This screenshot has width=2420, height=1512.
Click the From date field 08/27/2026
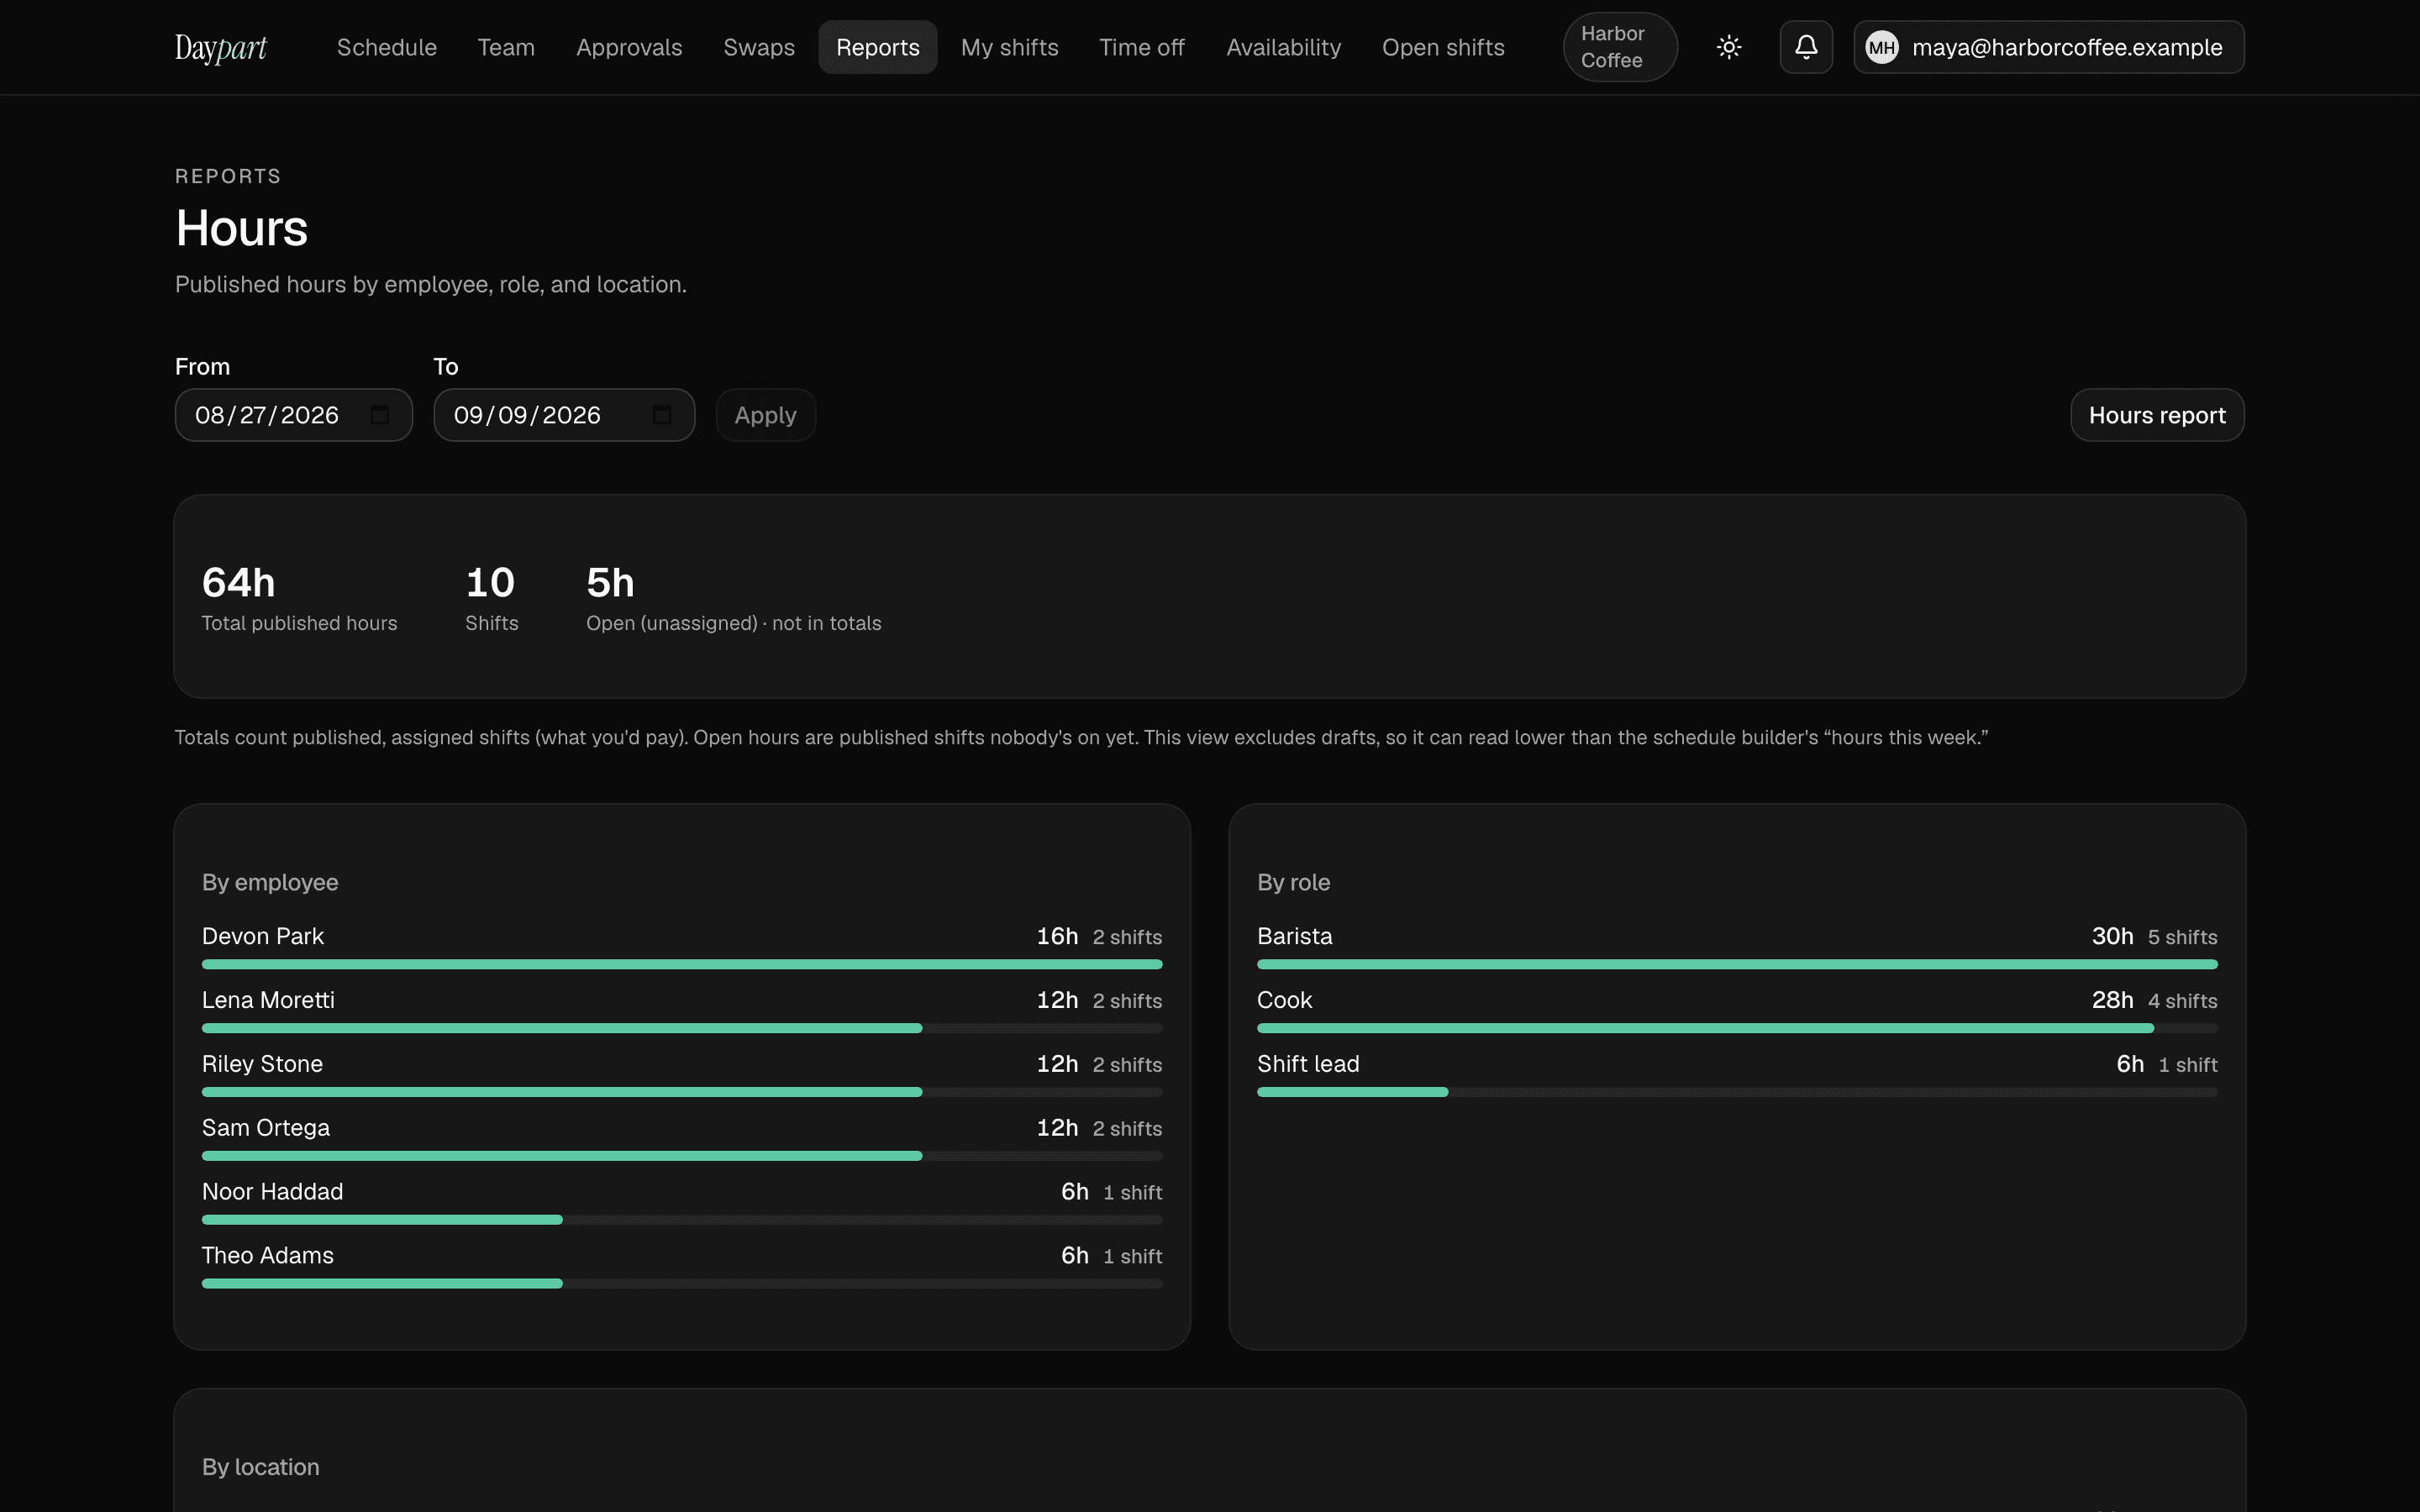(294, 415)
